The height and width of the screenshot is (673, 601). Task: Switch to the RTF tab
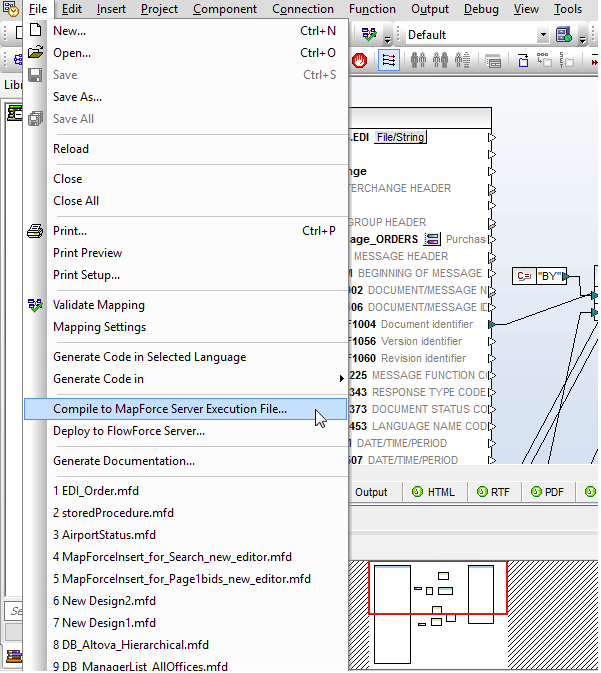tap(494, 492)
